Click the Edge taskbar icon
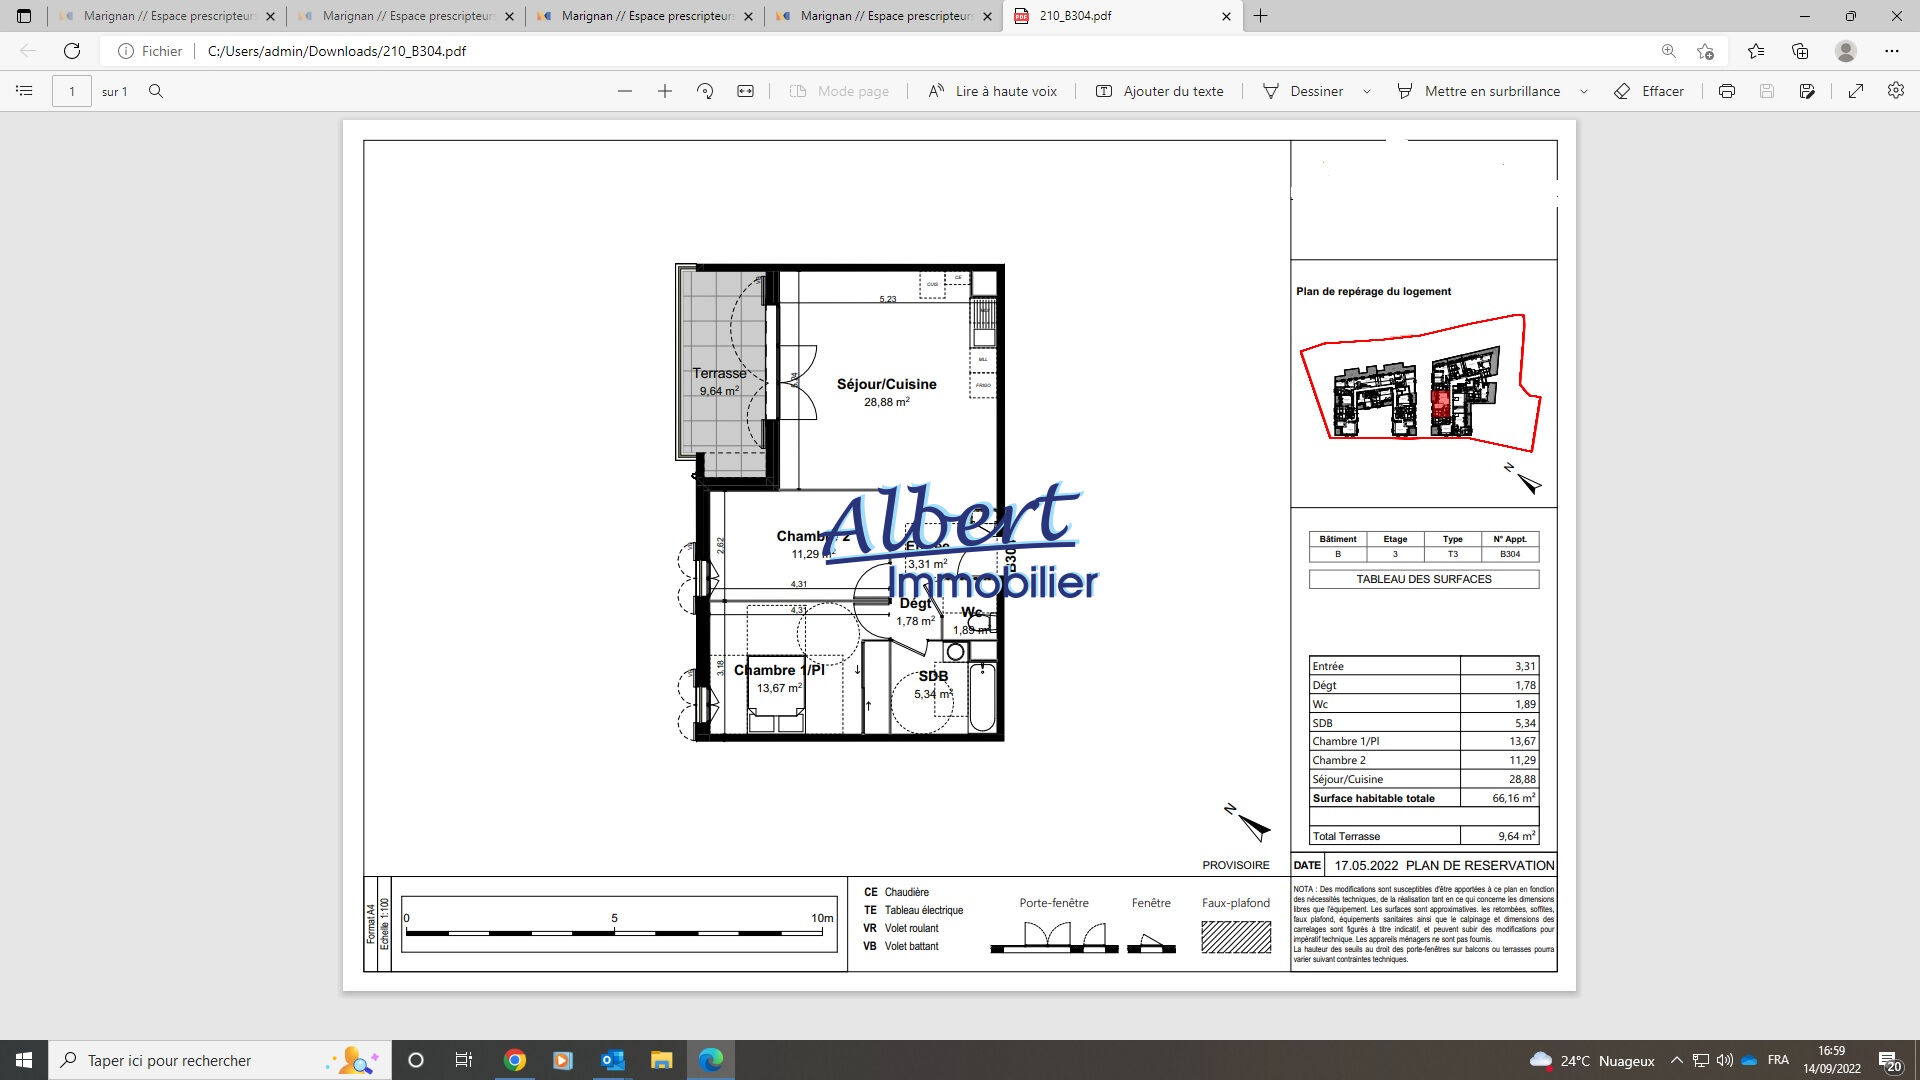The height and width of the screenshot is (1080, 1920). (x=711, y=1060)
